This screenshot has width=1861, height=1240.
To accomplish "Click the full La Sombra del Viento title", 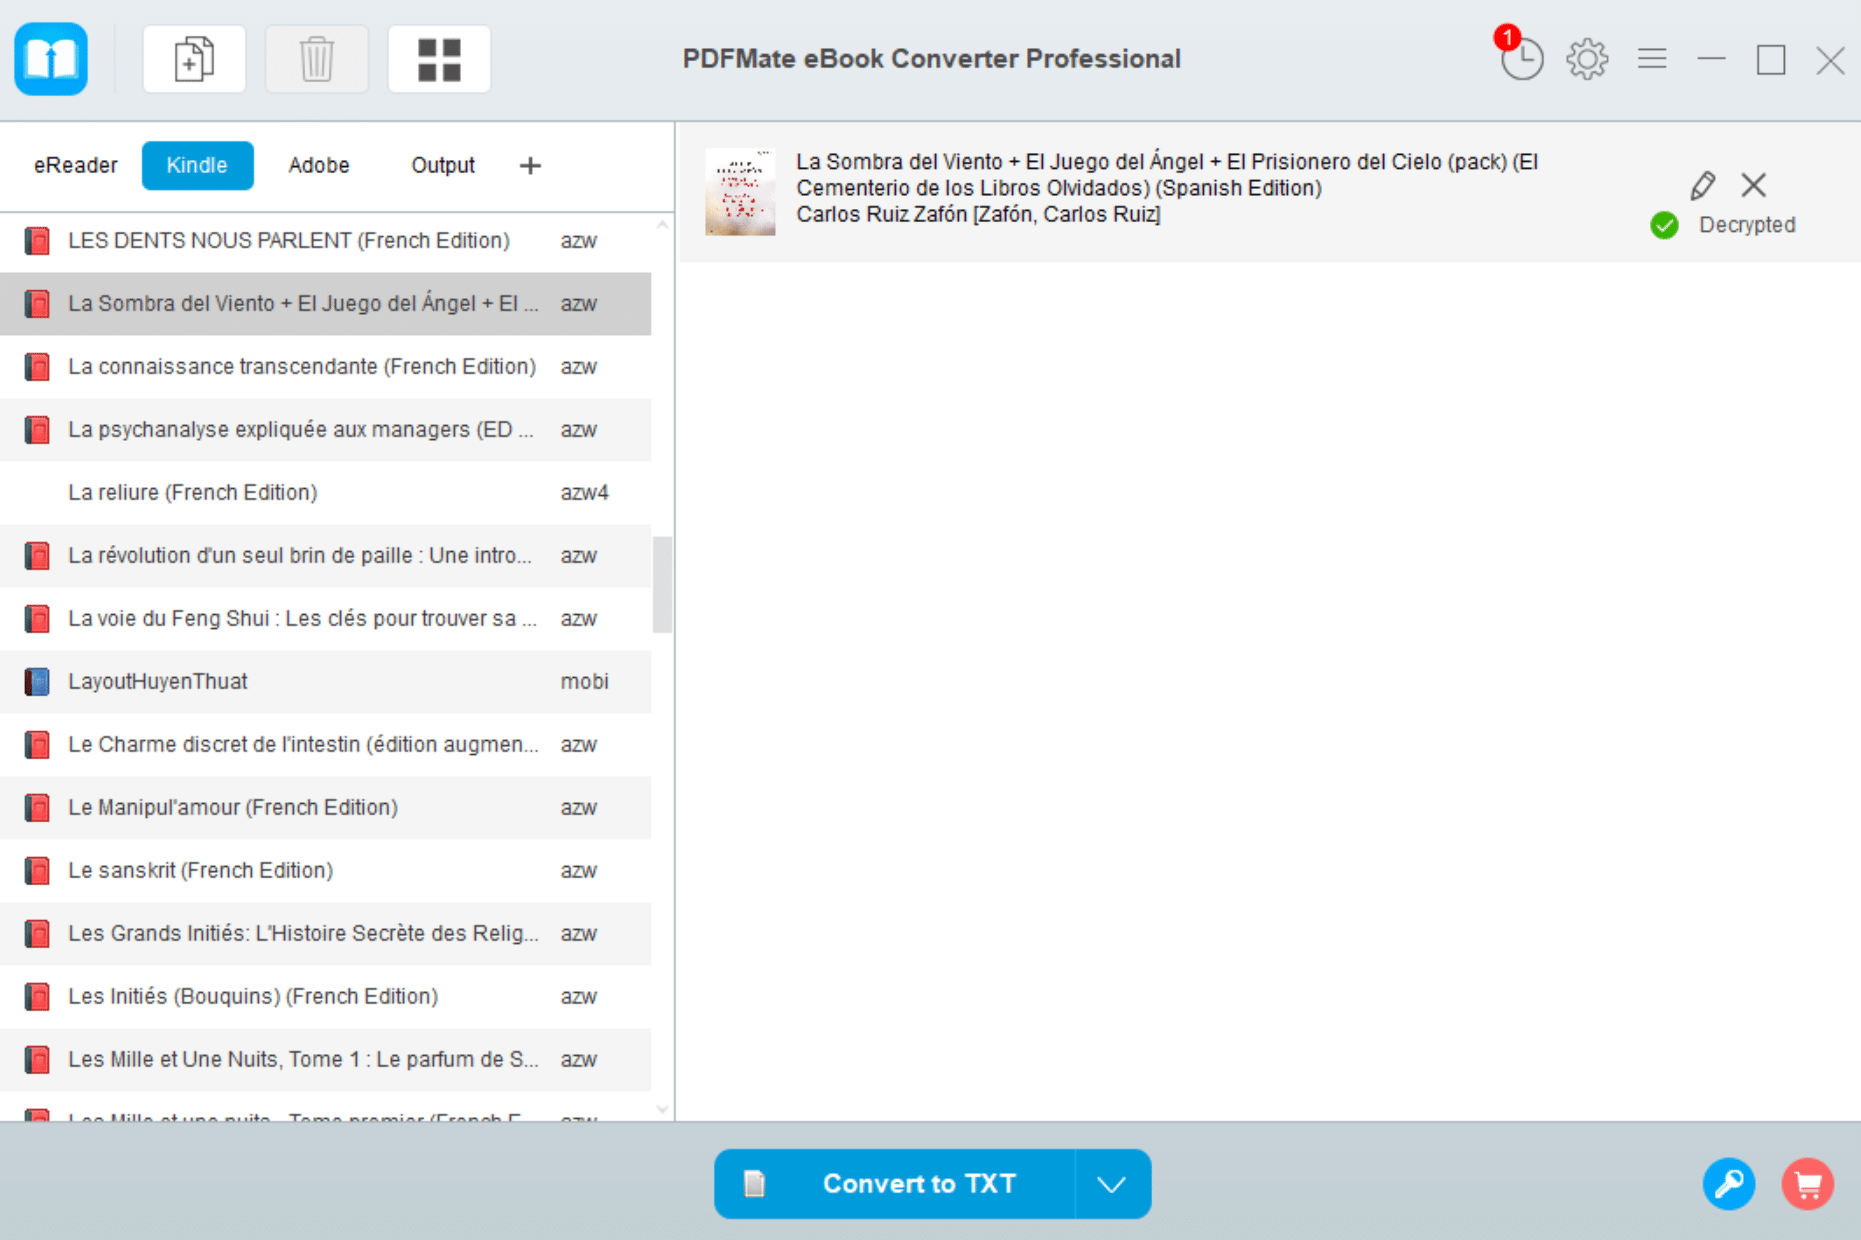I will [x=1167, y=175].
